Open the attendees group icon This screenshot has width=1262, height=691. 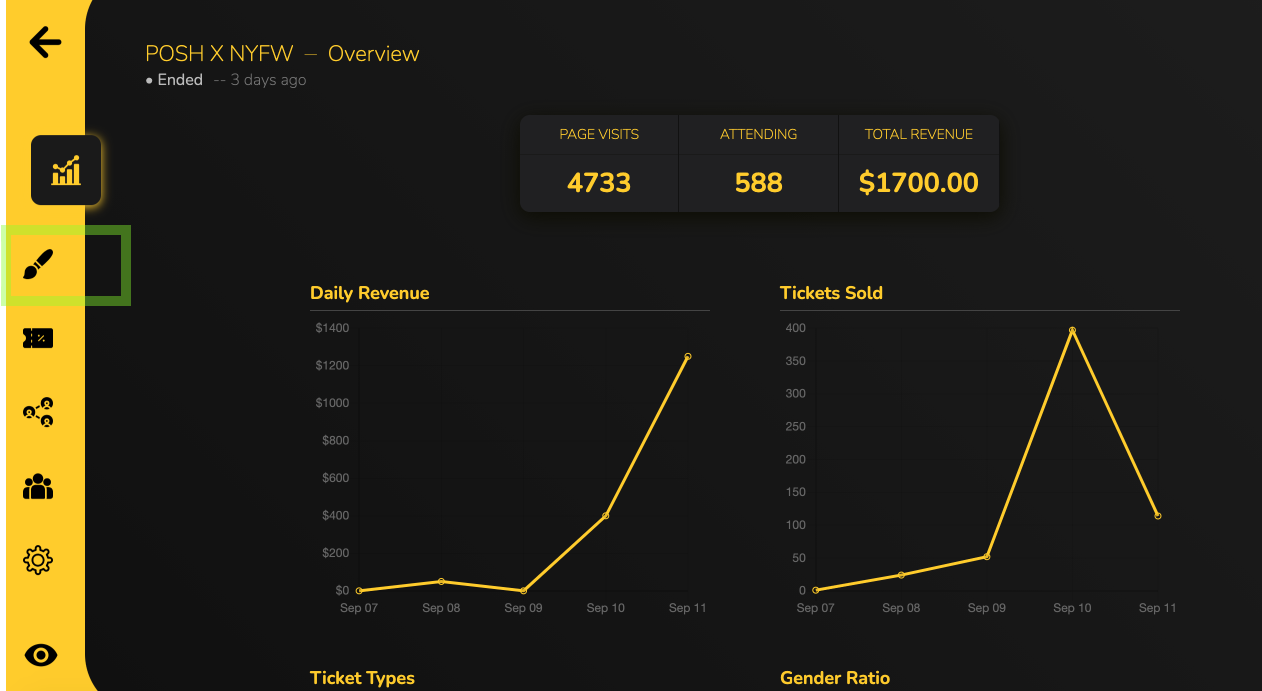(38, 487)
